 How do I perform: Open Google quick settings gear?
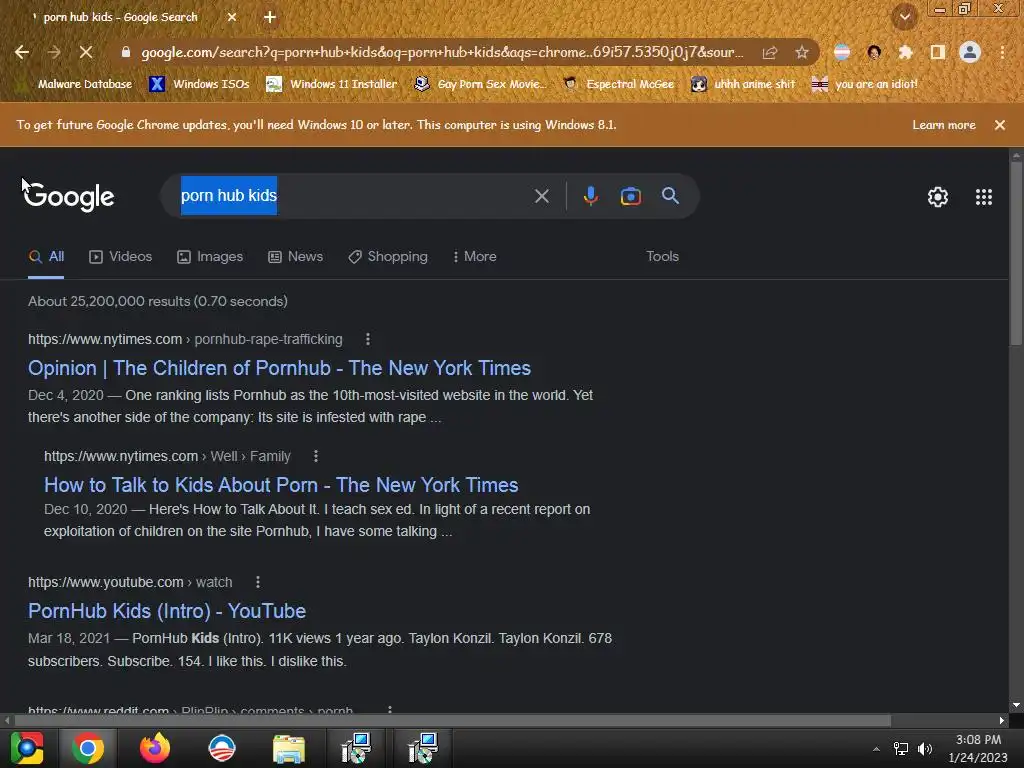tap(938, 197)
